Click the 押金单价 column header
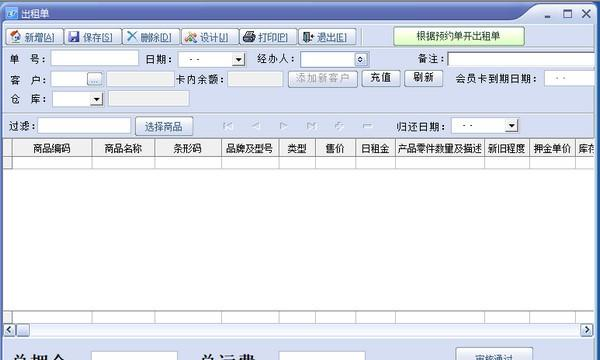 pos(552,148)
